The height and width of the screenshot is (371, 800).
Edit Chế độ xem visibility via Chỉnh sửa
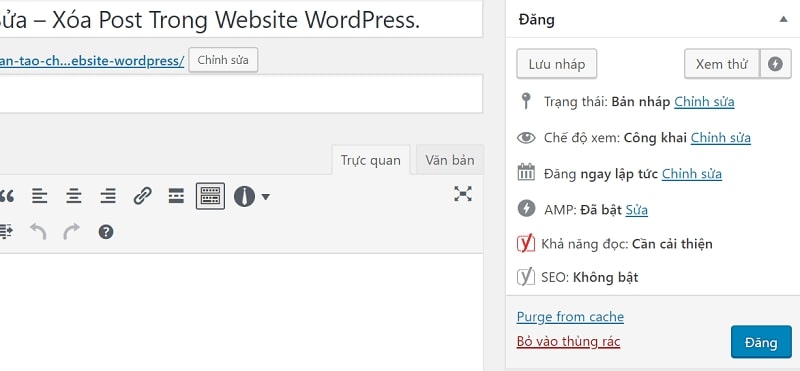tap(720, 138)
